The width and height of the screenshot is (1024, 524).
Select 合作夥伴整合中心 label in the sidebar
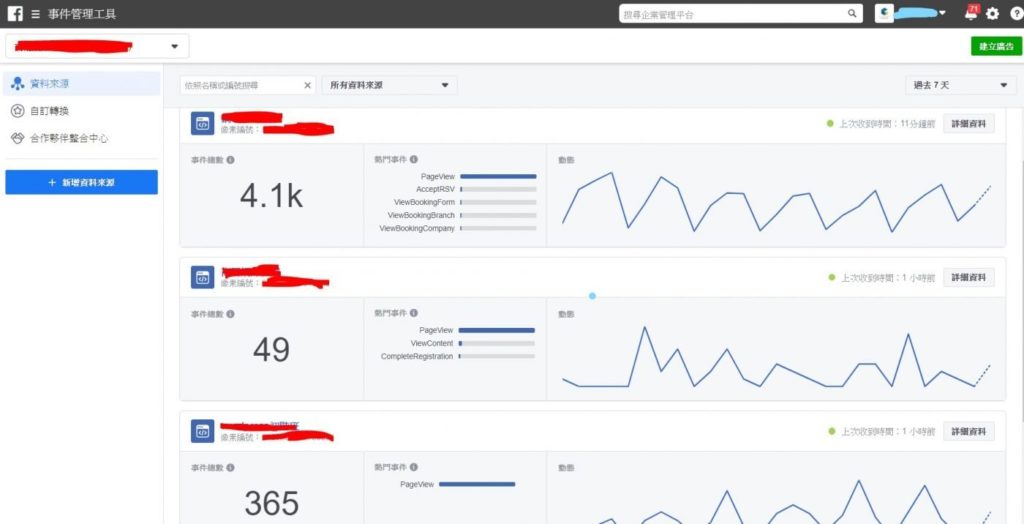coord(69,139)
